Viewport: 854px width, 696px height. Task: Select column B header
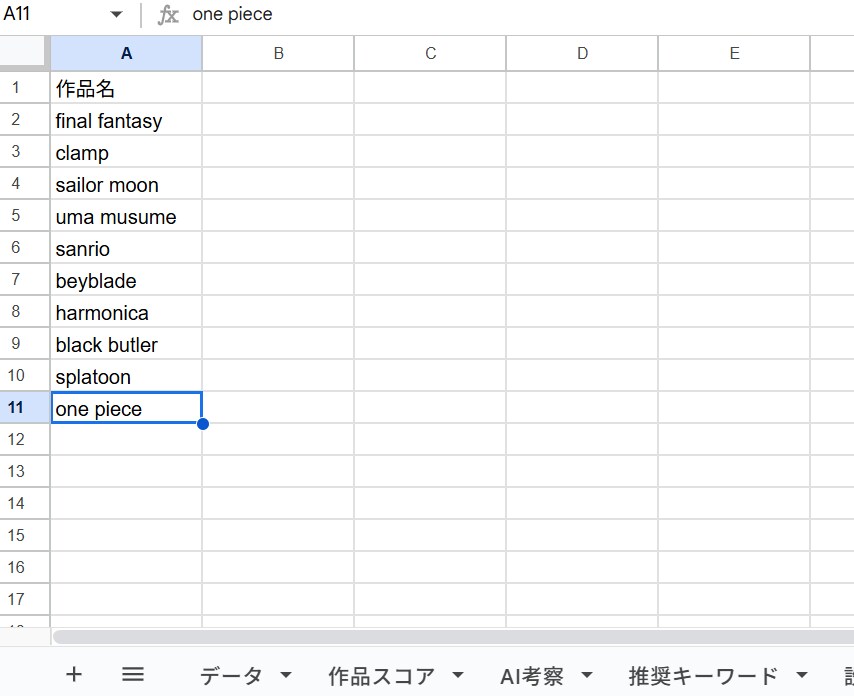pyautogui.click(x=278, y=53)
